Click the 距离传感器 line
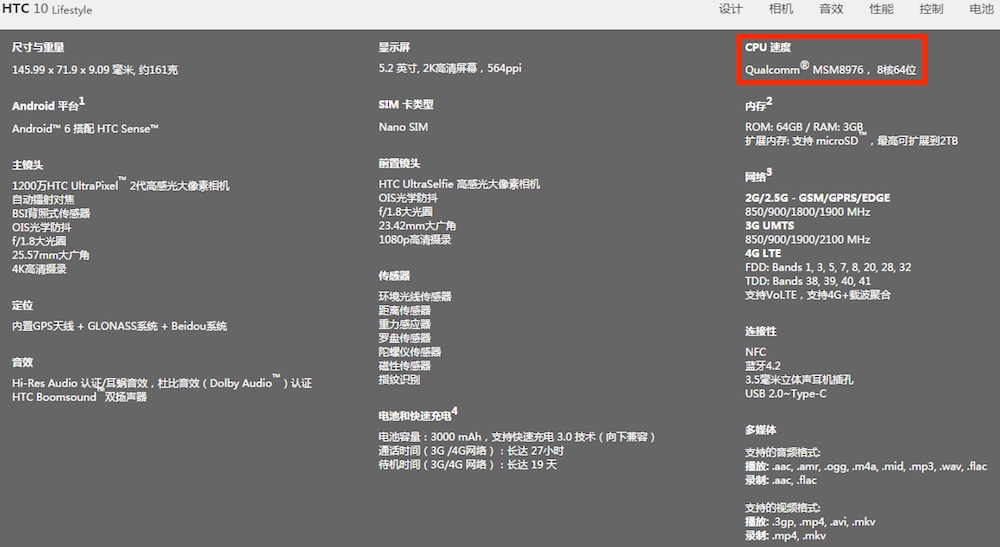The width and height of the screenshot is (1000, 547). 404,310
